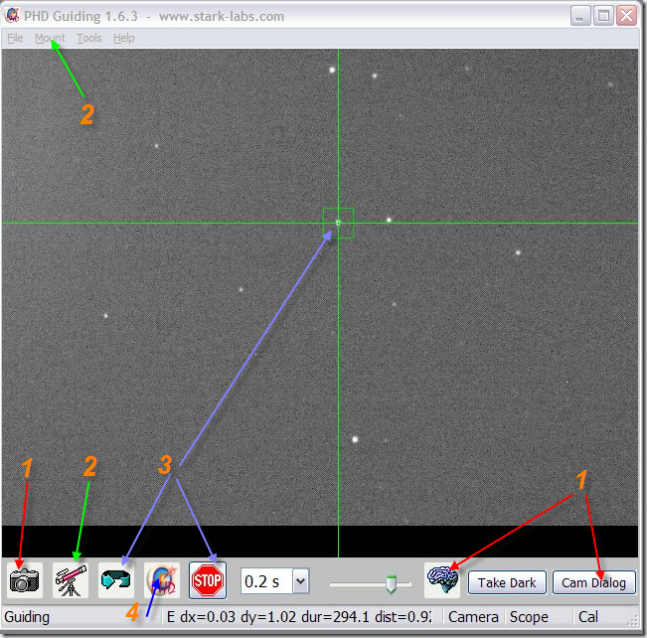This screenshot has height=638, width=647.
Task: Click the camera connect icon
Action: pyautogui.click(x=25, y=580)
